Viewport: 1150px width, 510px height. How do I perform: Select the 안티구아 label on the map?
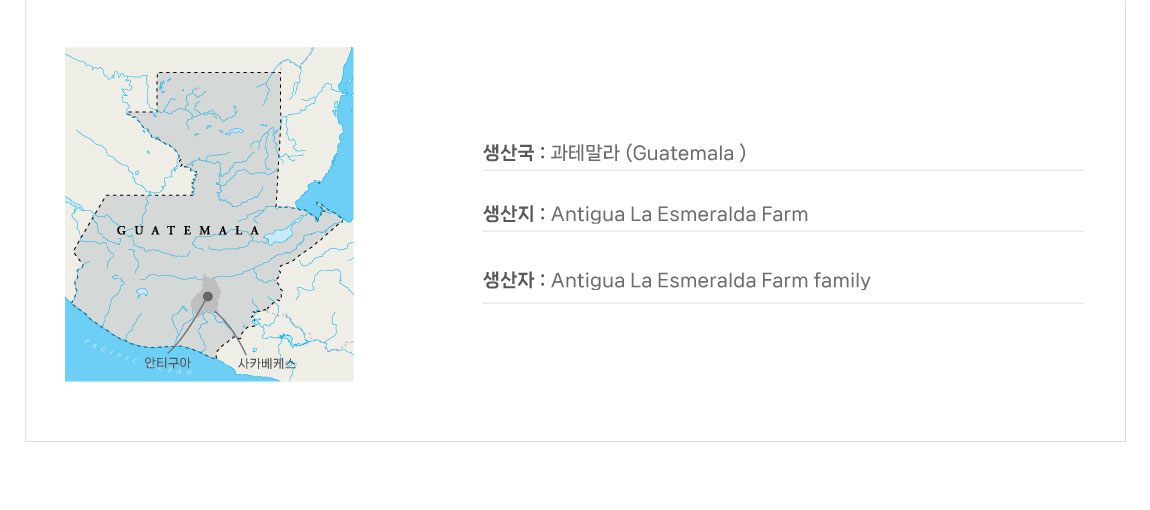pyautogui.click(x=162, y=363)
